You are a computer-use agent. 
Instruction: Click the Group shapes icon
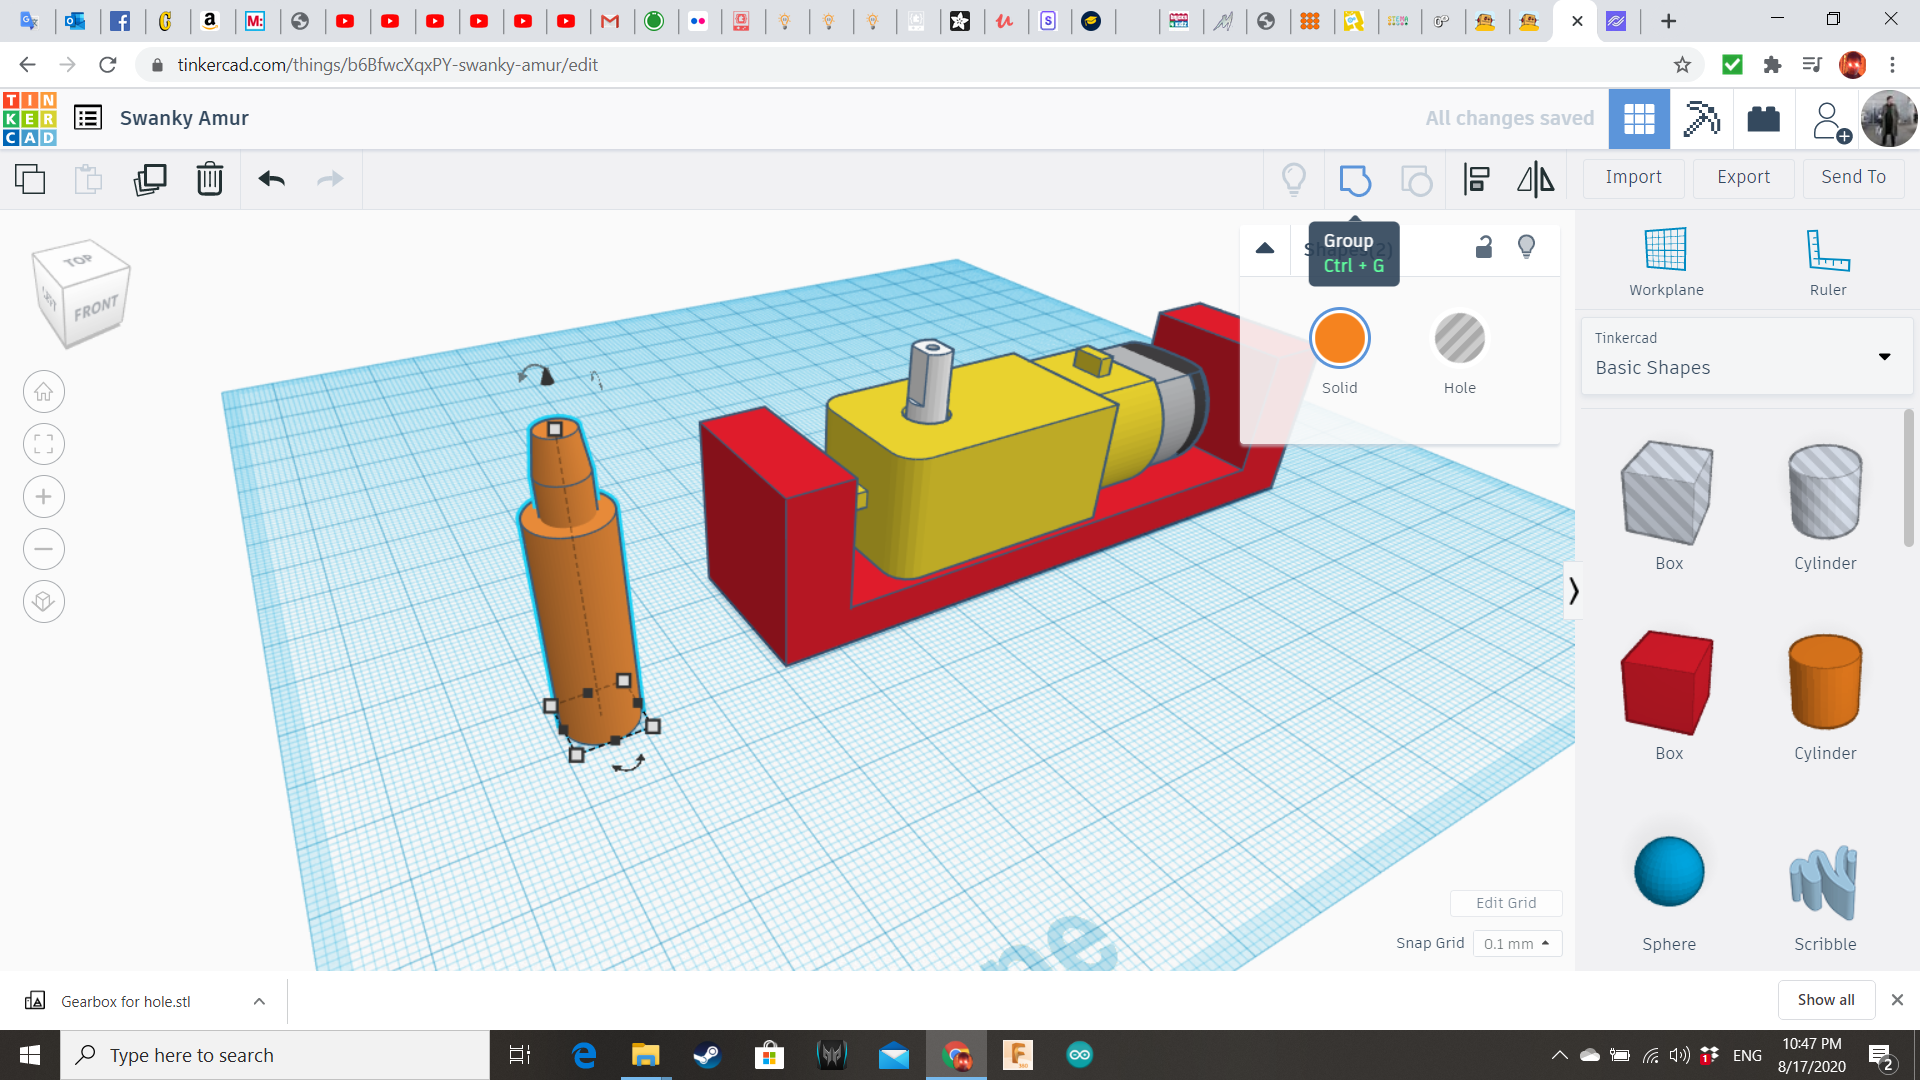tap(1354, 180)
